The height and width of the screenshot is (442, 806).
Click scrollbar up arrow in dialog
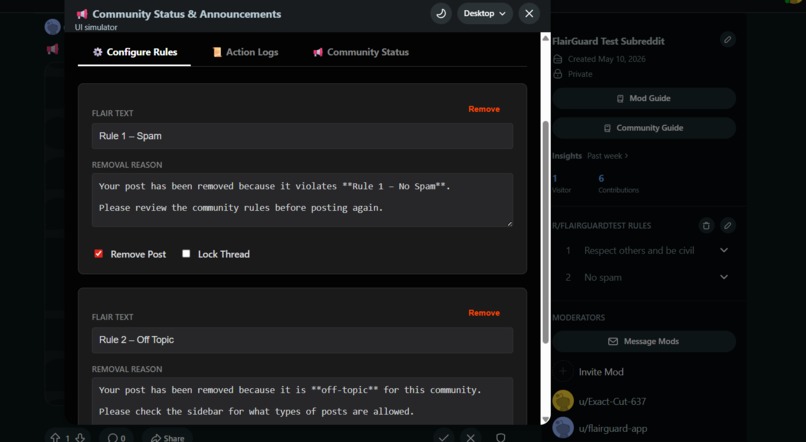click(x=545, y=38)
